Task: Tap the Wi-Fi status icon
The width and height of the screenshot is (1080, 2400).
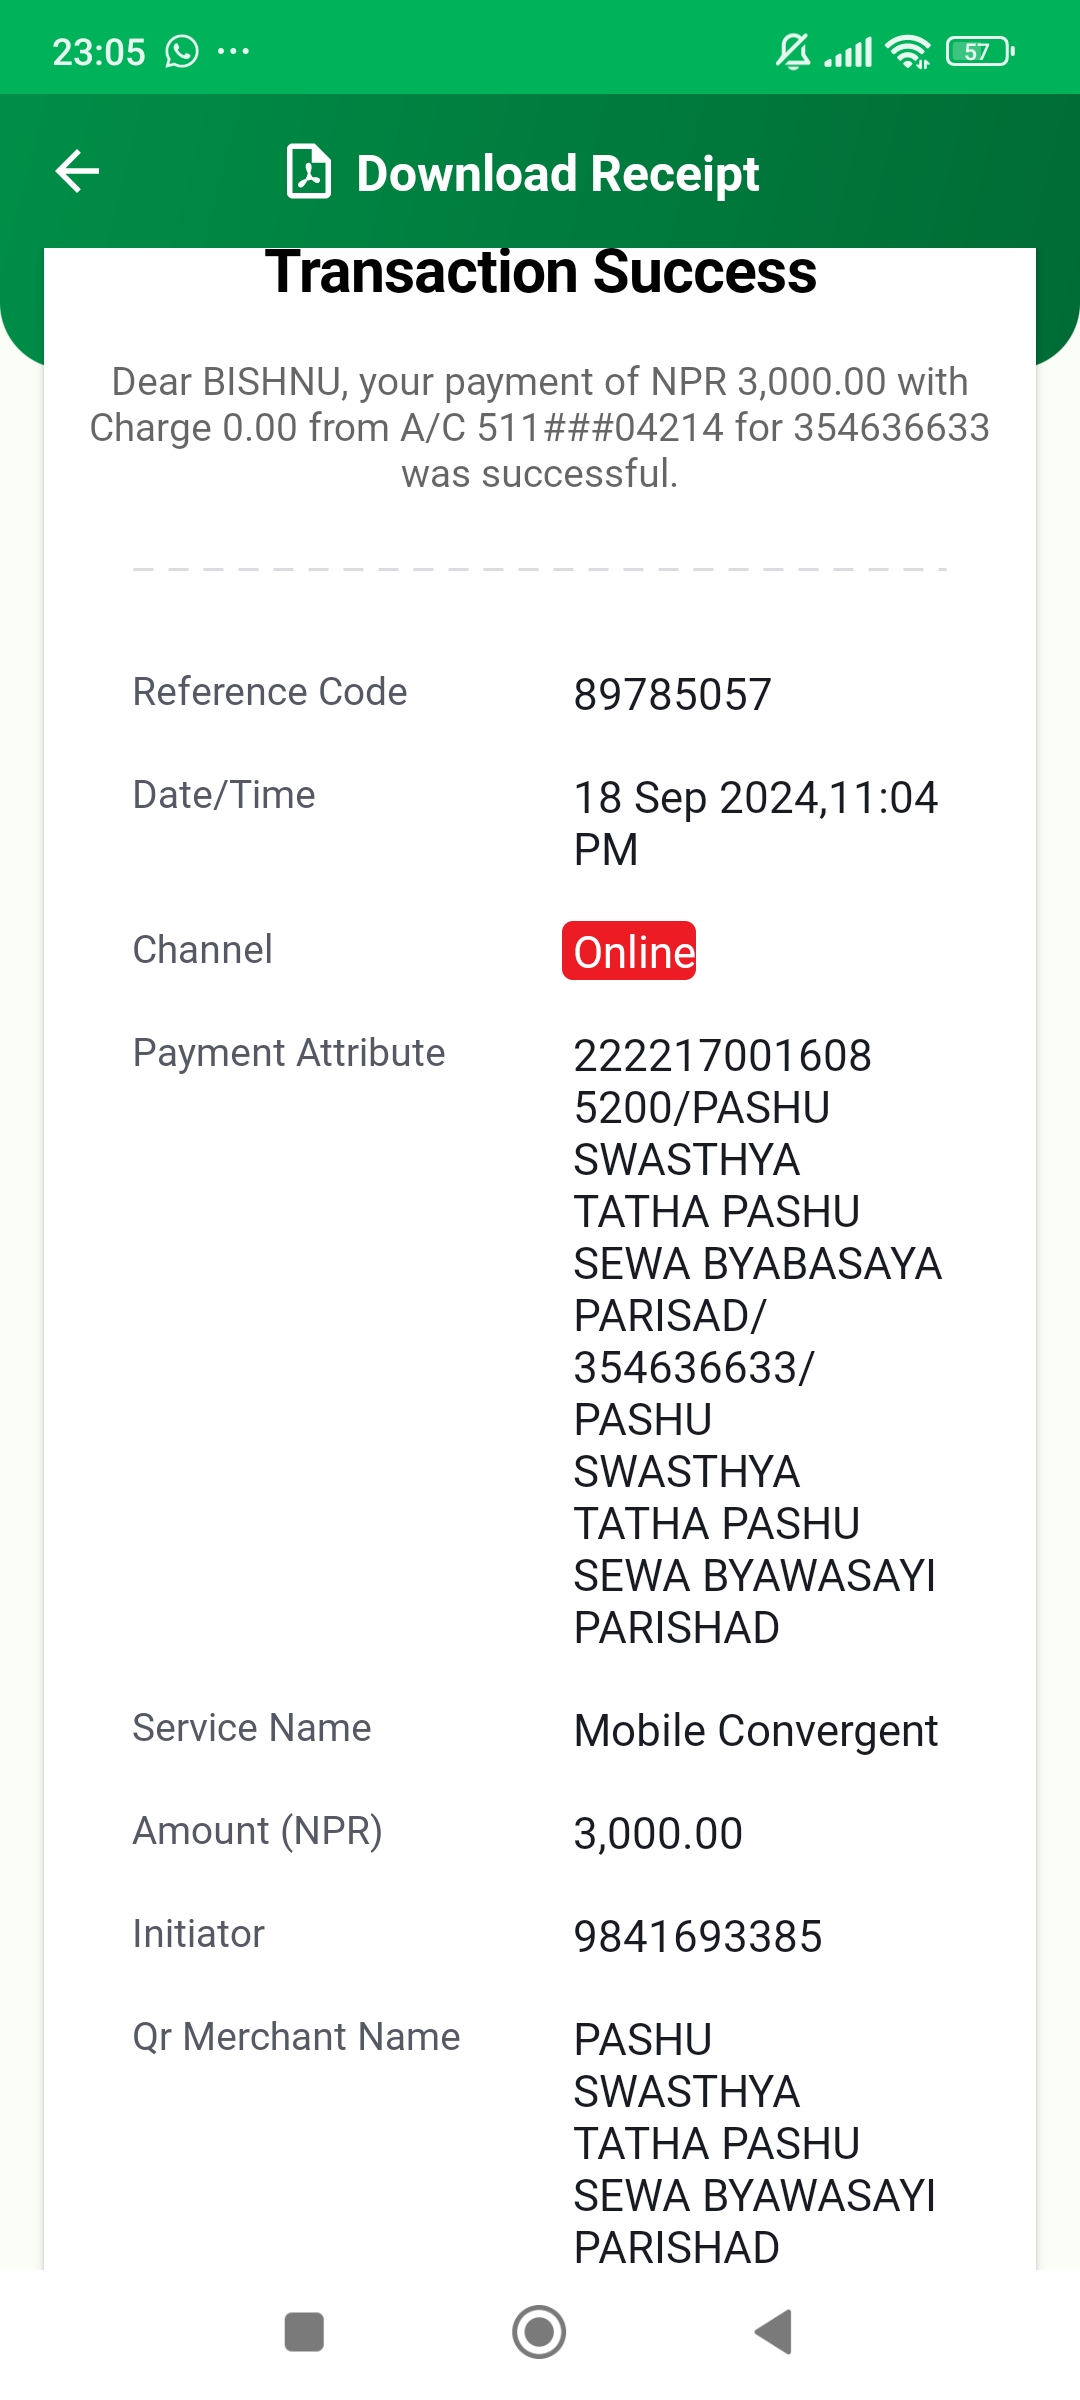Action: (x=909, y=51)
